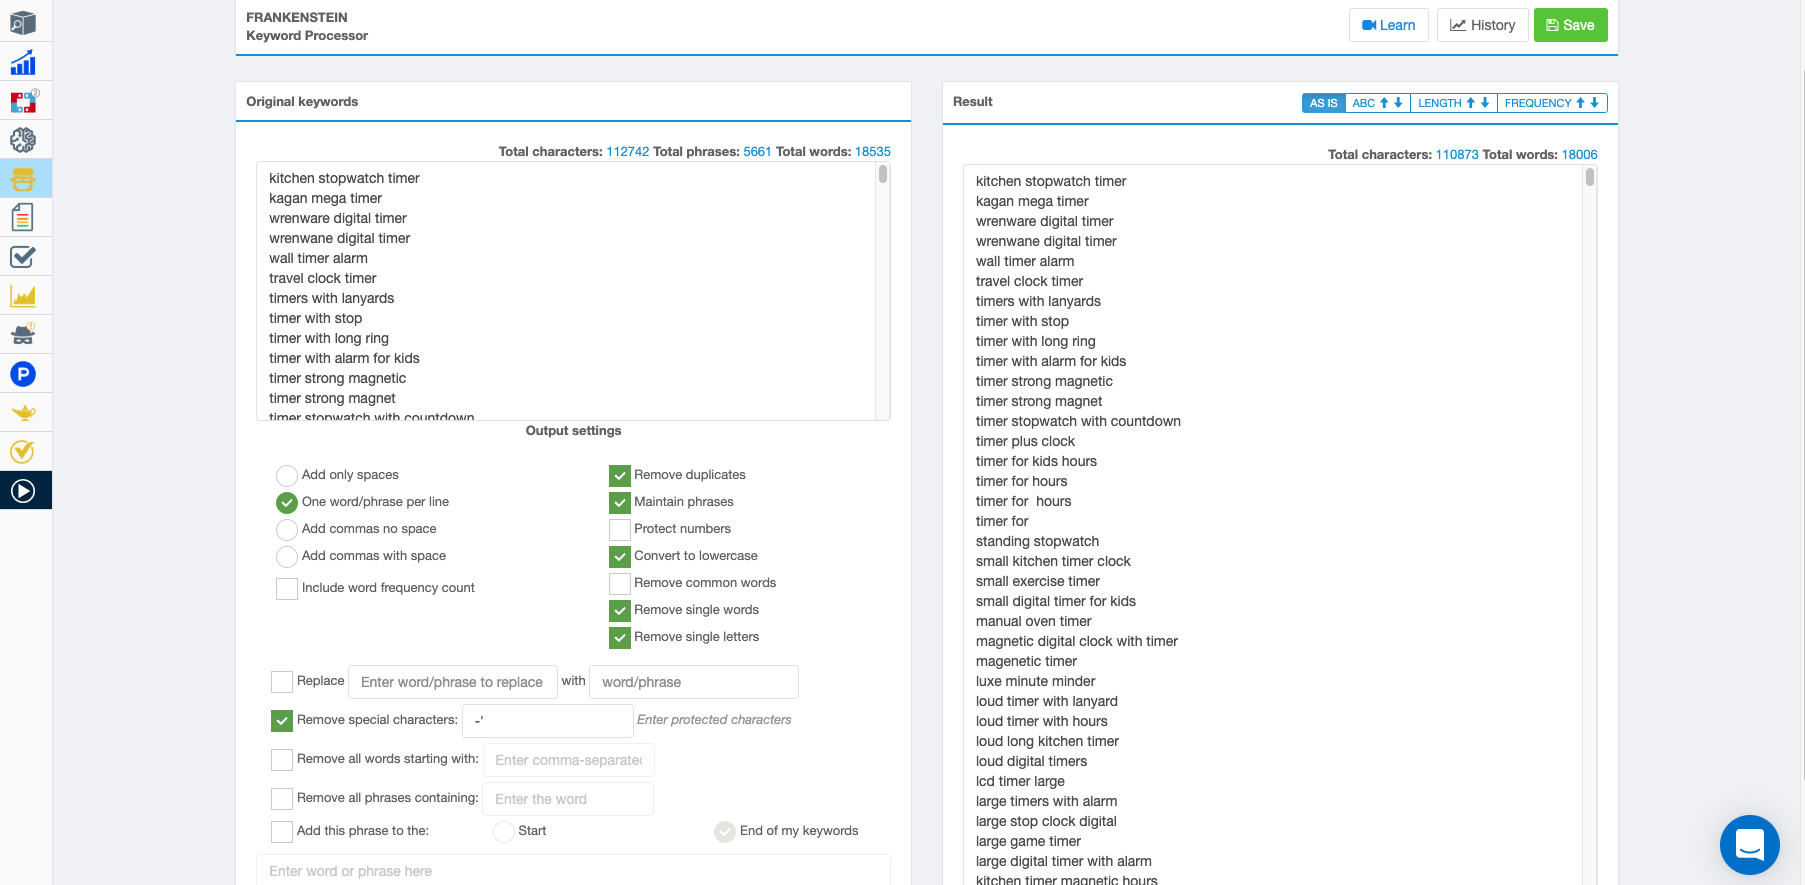Click the Original keywords scrollbar handle
The height and width of the screenshot is (885, 1805).
(x=883, y=175)
